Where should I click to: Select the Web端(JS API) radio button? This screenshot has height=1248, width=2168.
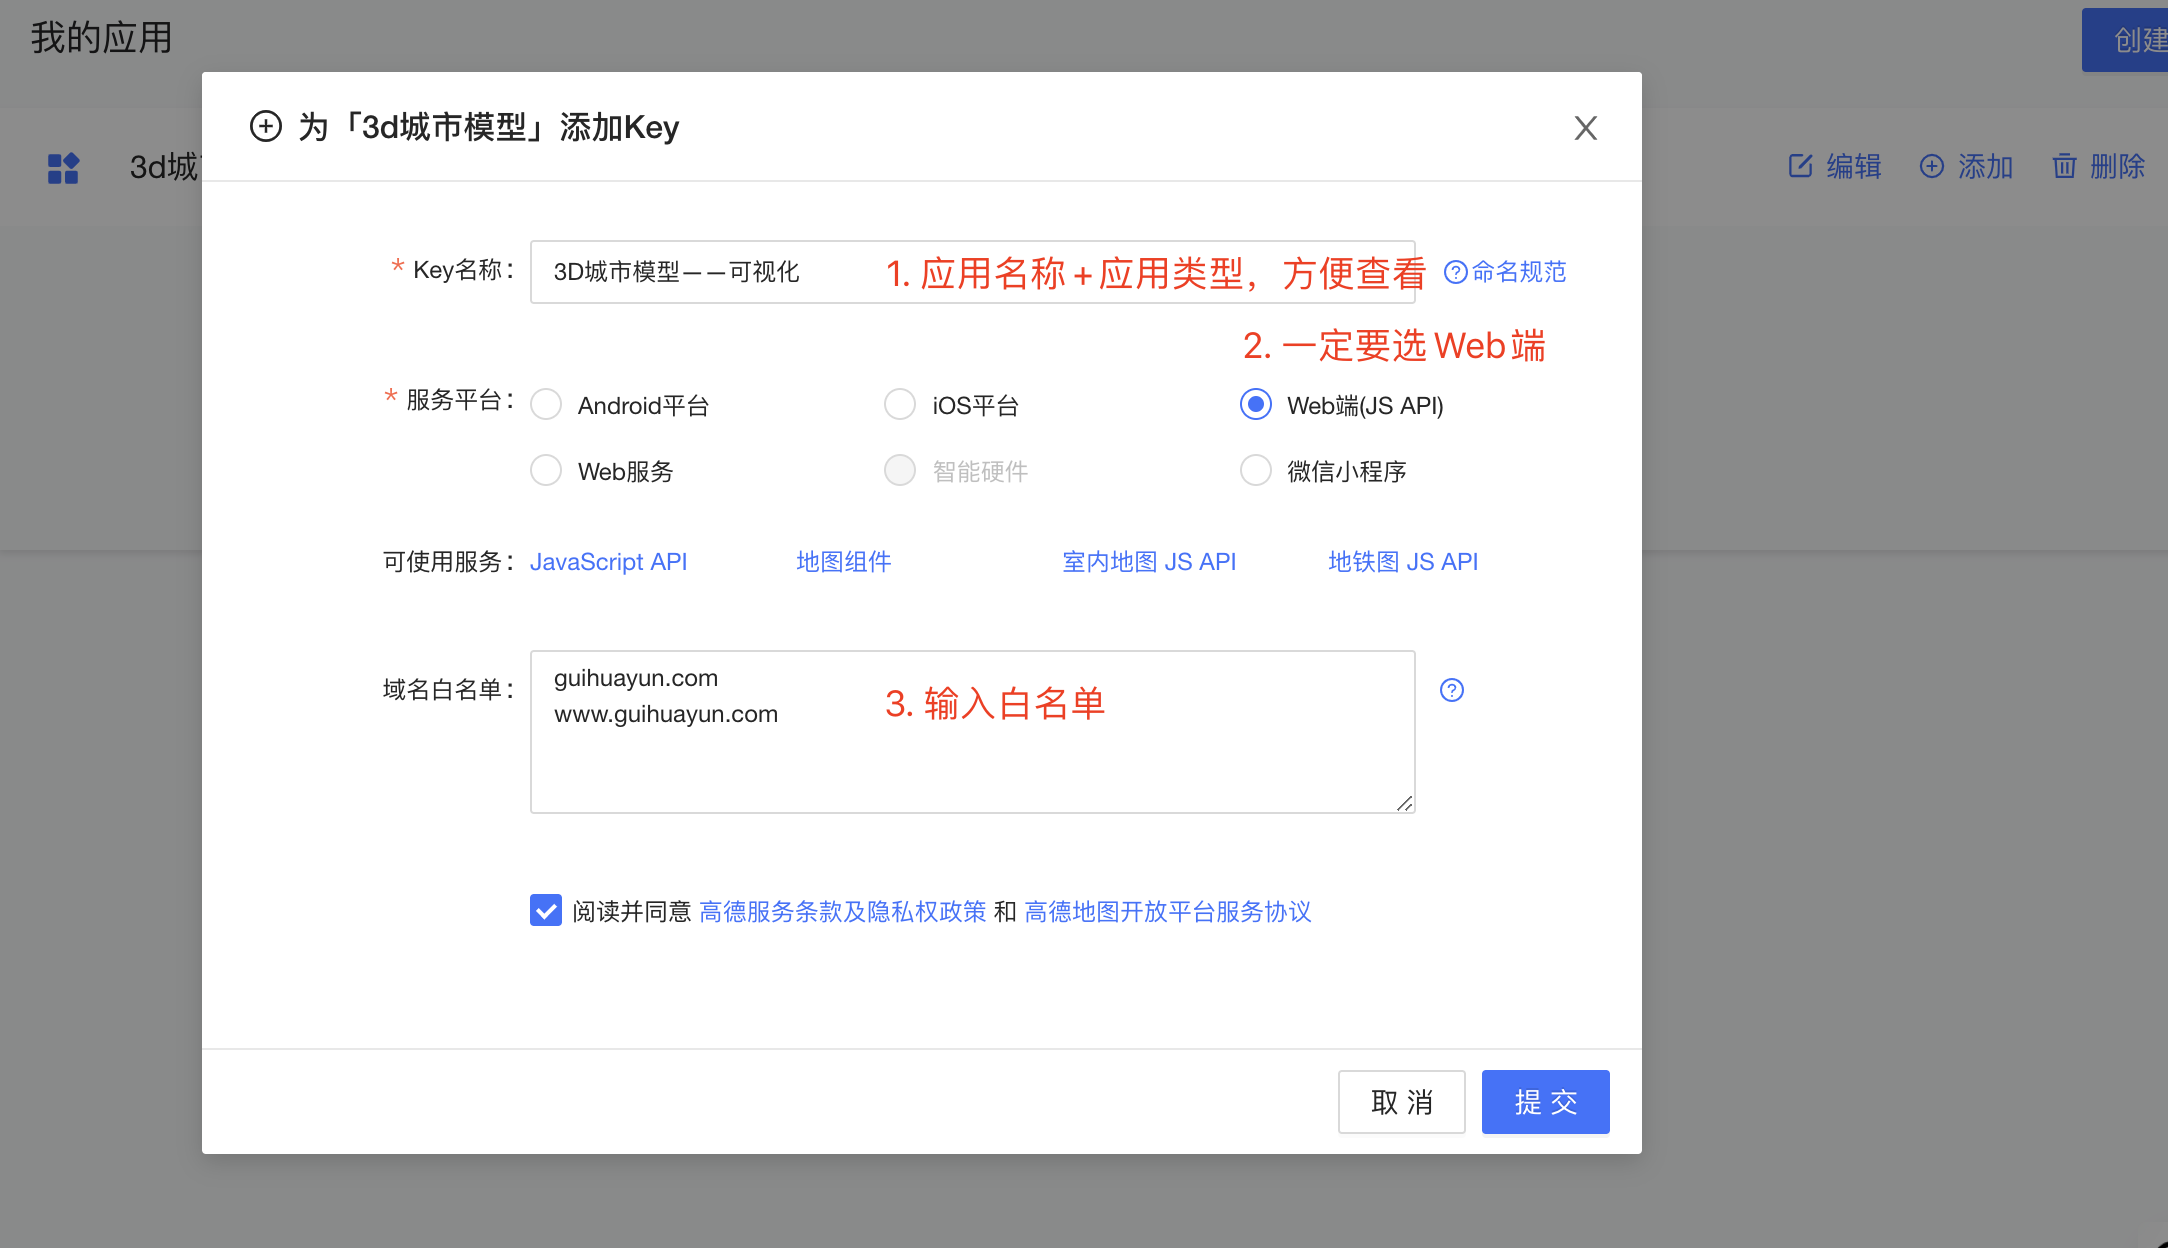(1256, 405)
